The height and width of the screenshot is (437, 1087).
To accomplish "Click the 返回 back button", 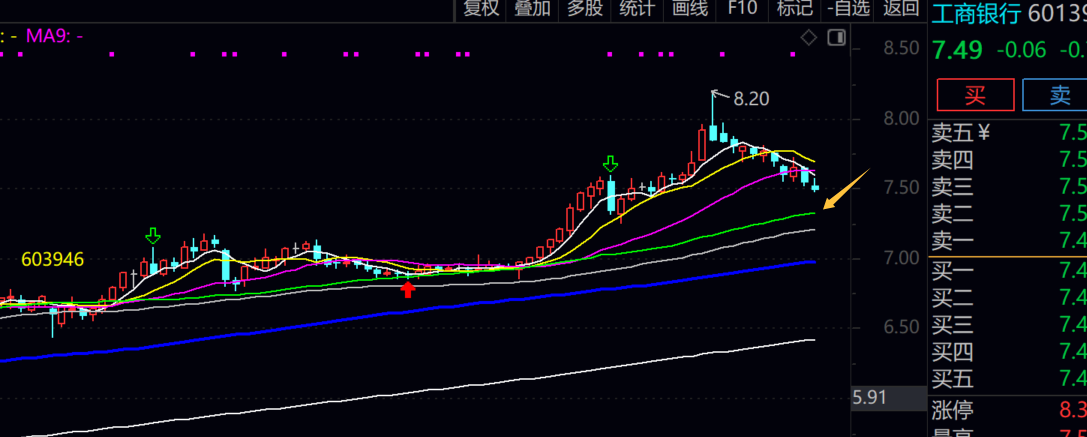I will click(x=901, y=9).
